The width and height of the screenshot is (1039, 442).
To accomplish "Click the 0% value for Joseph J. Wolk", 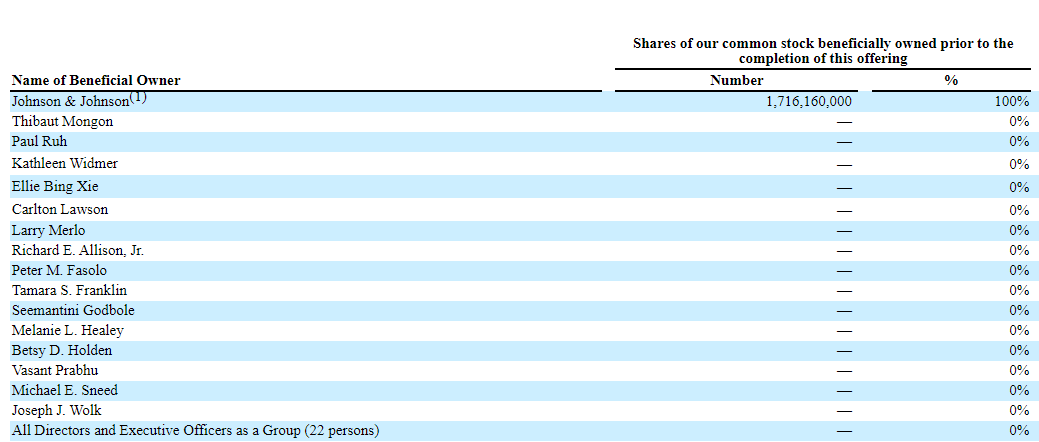I will click(1019, 410).
